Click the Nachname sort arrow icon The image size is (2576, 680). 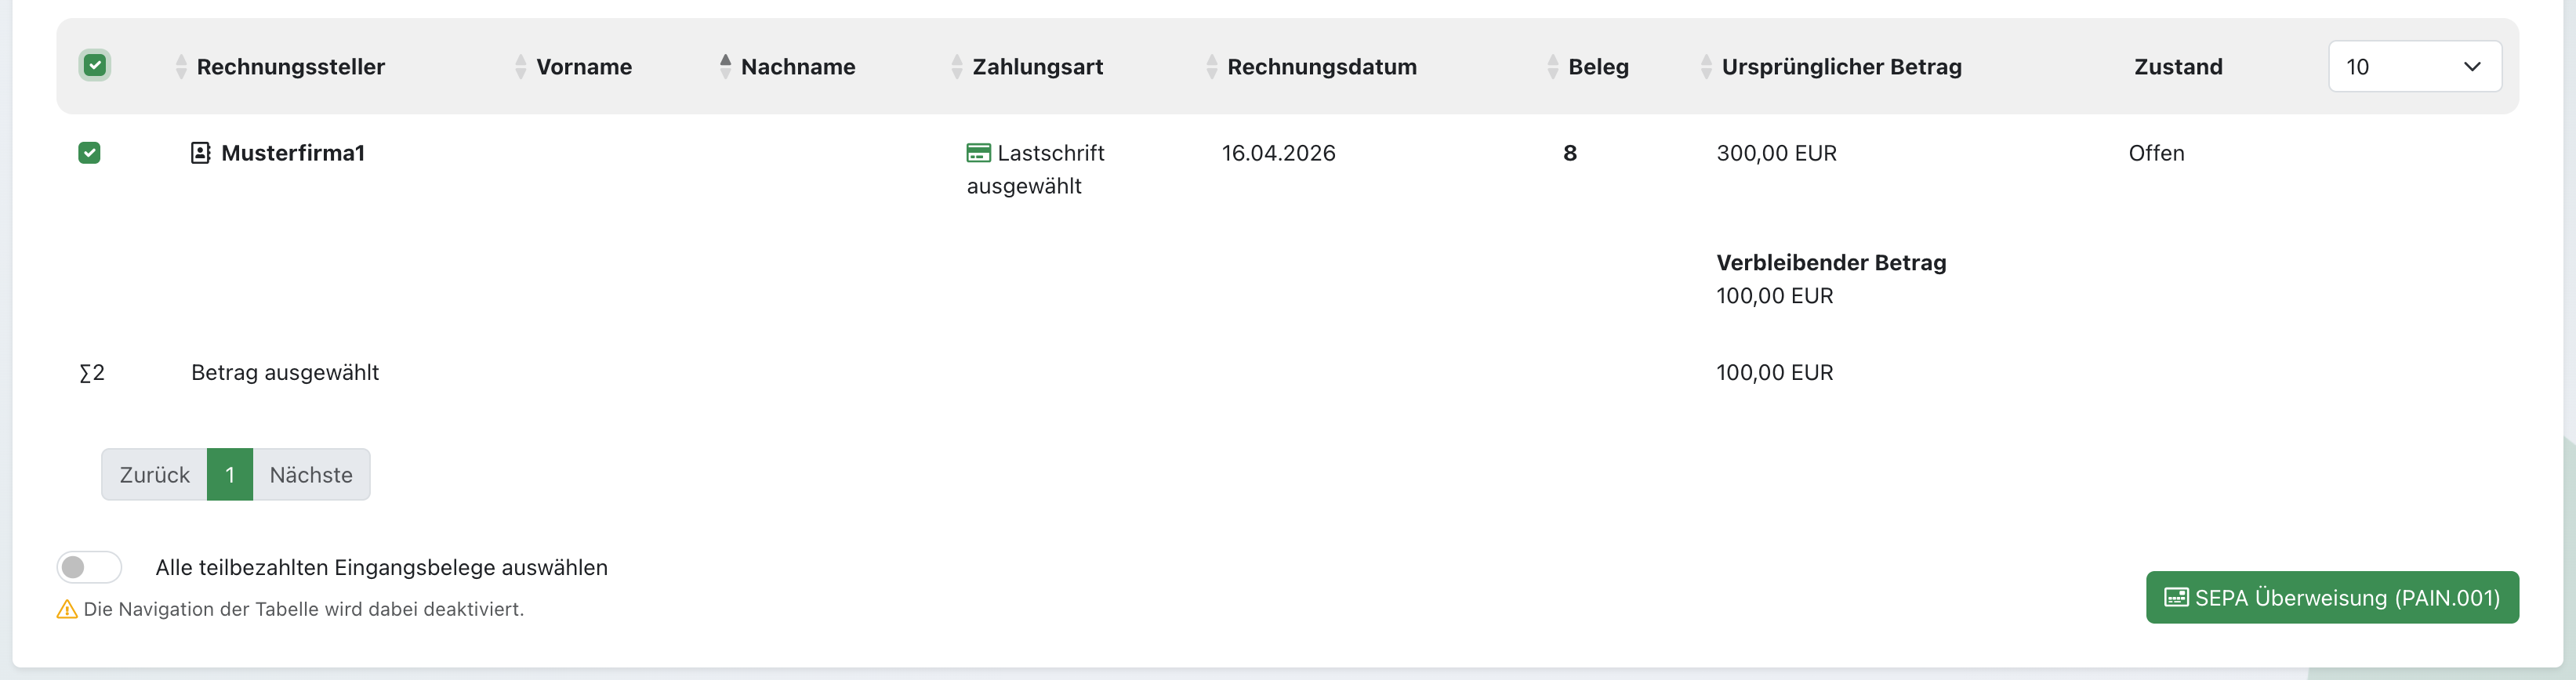tap(725, 67)
